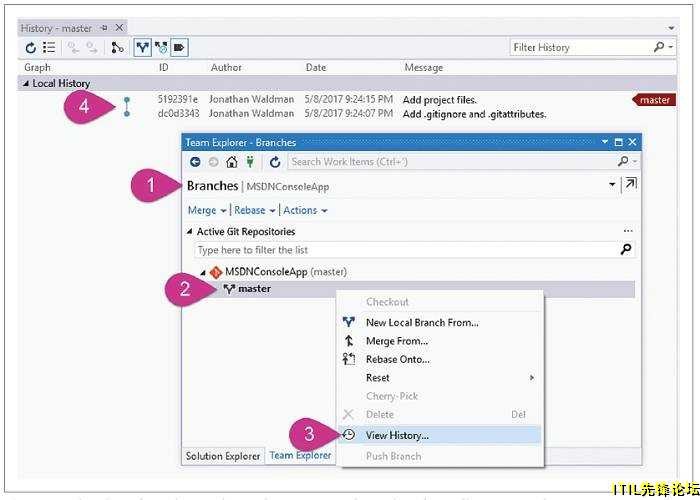
Task: Click the 'Add project files.' message
Action: click(440, 100)
